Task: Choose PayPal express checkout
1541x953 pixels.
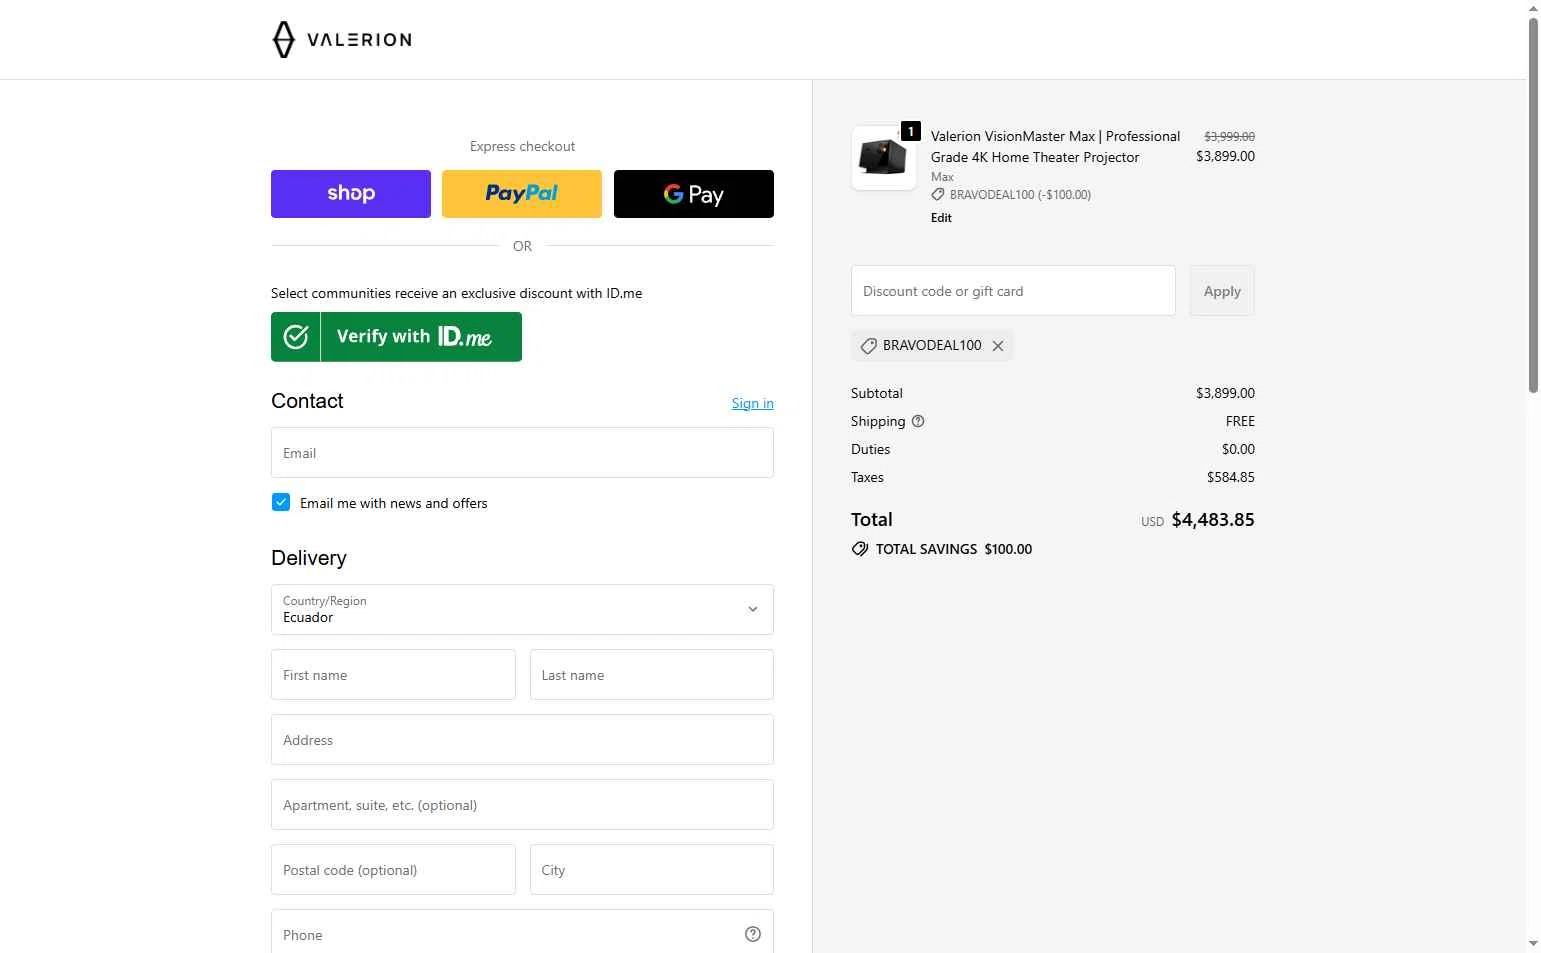Action: point(522,194)
